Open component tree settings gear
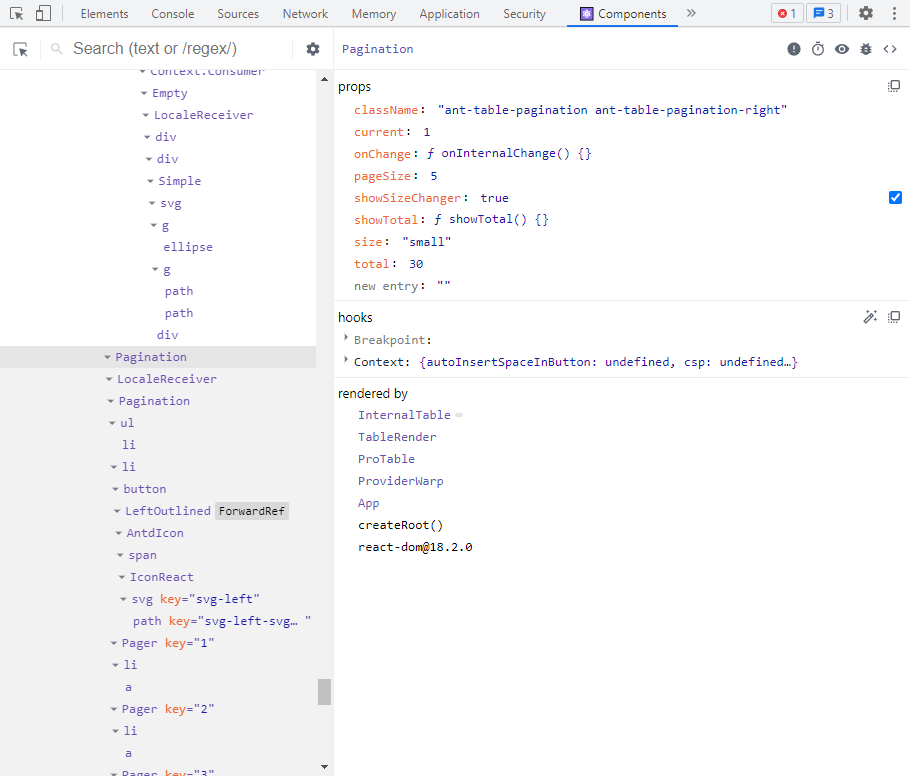 (313, 49)
